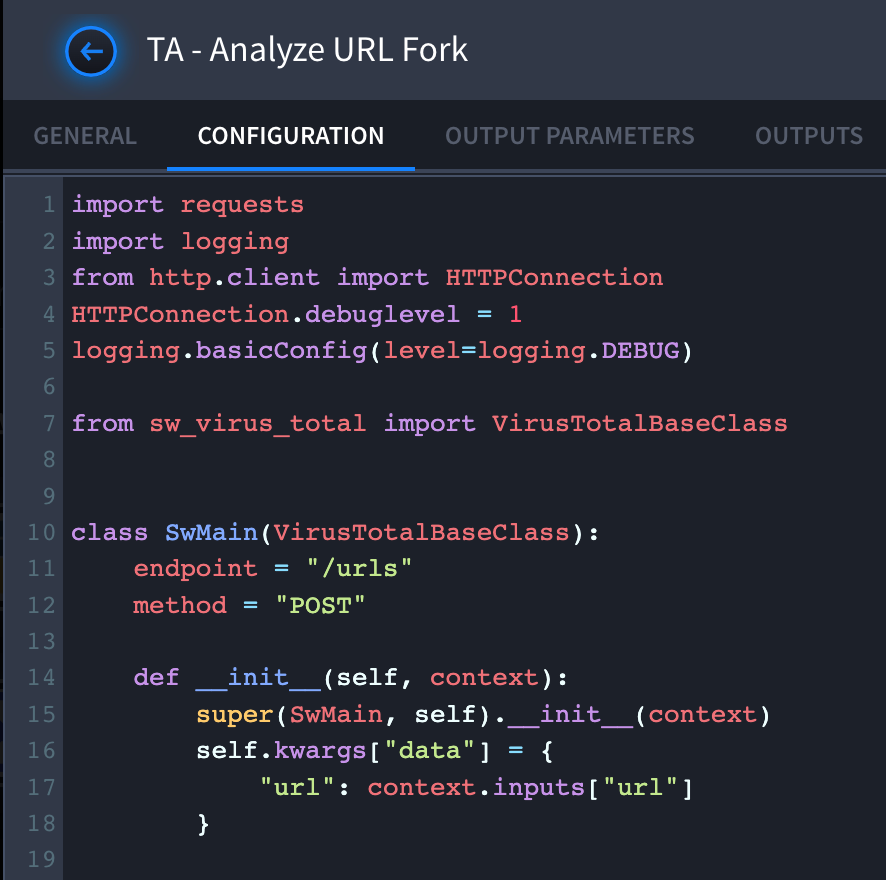Viewport: 886px width, 880px height.
Task: Click the self.kwargs["data"] line
Action: click(x=375, y=751)
